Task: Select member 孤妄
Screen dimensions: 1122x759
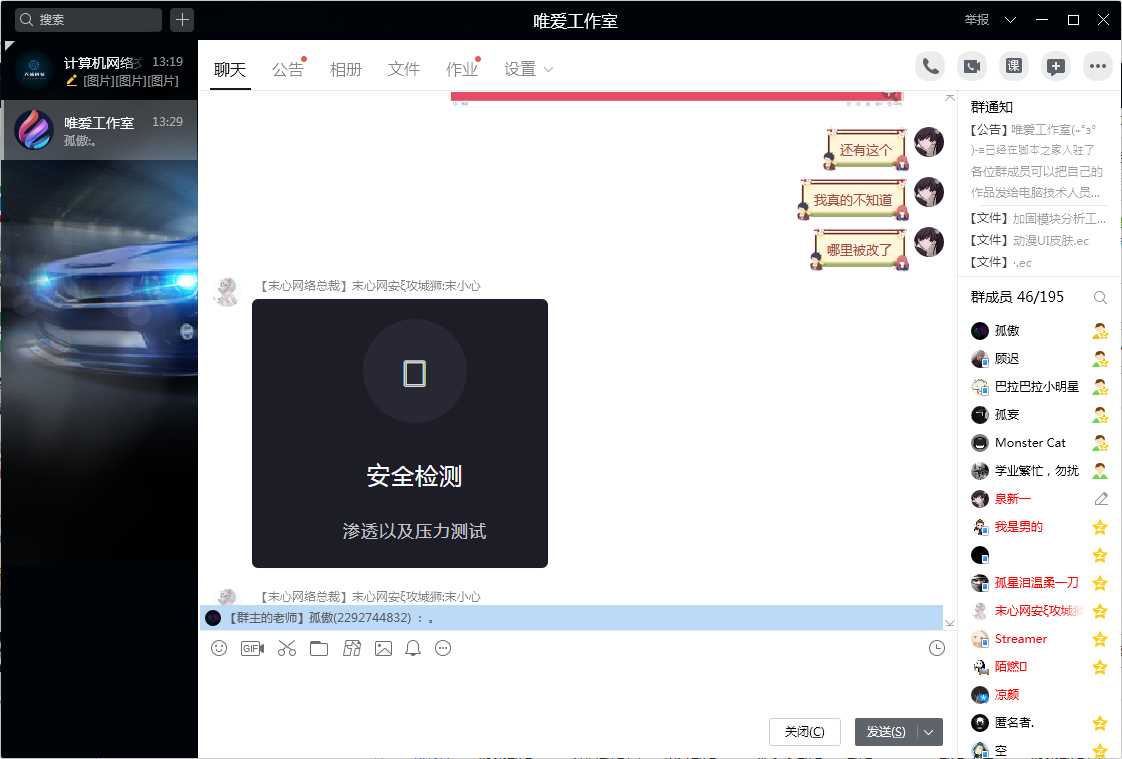Action: [x=1039, y=415]
